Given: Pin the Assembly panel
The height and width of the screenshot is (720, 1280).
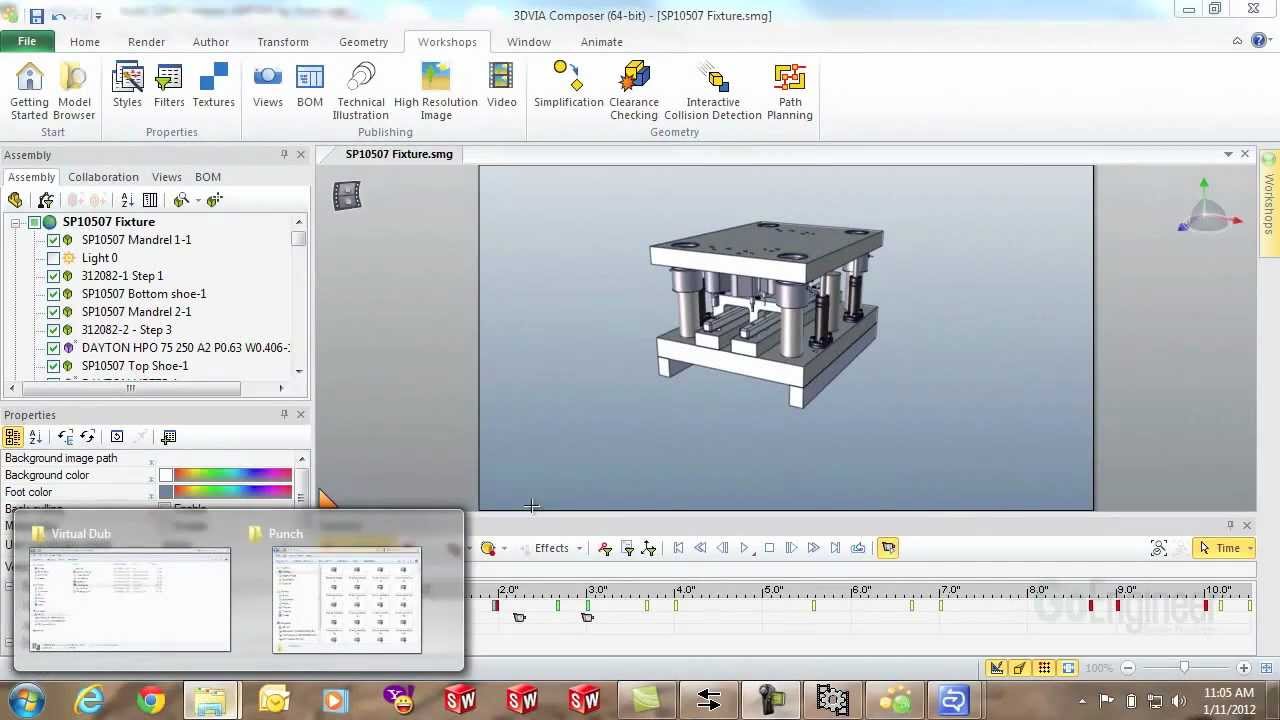Looking at the screenshot, I should pyautogui.click(x=284, y=154).
